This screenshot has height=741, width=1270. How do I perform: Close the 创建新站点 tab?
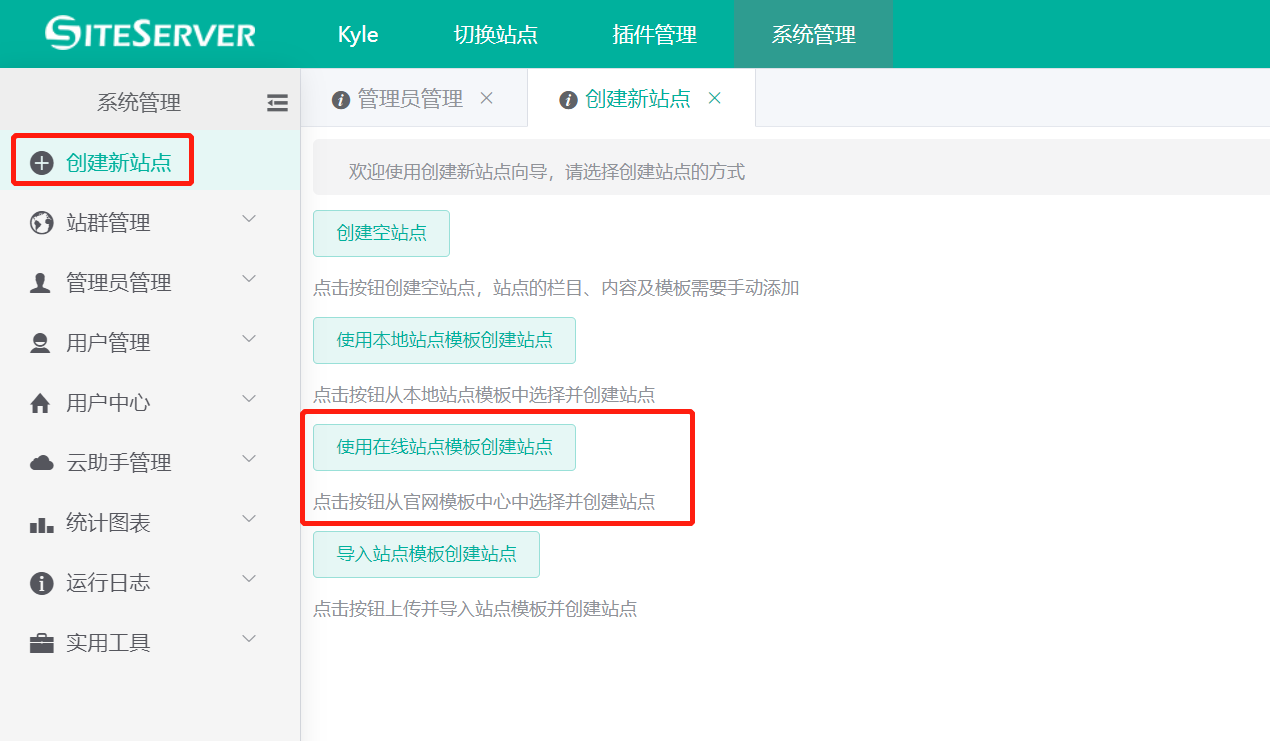pos(714,98)
